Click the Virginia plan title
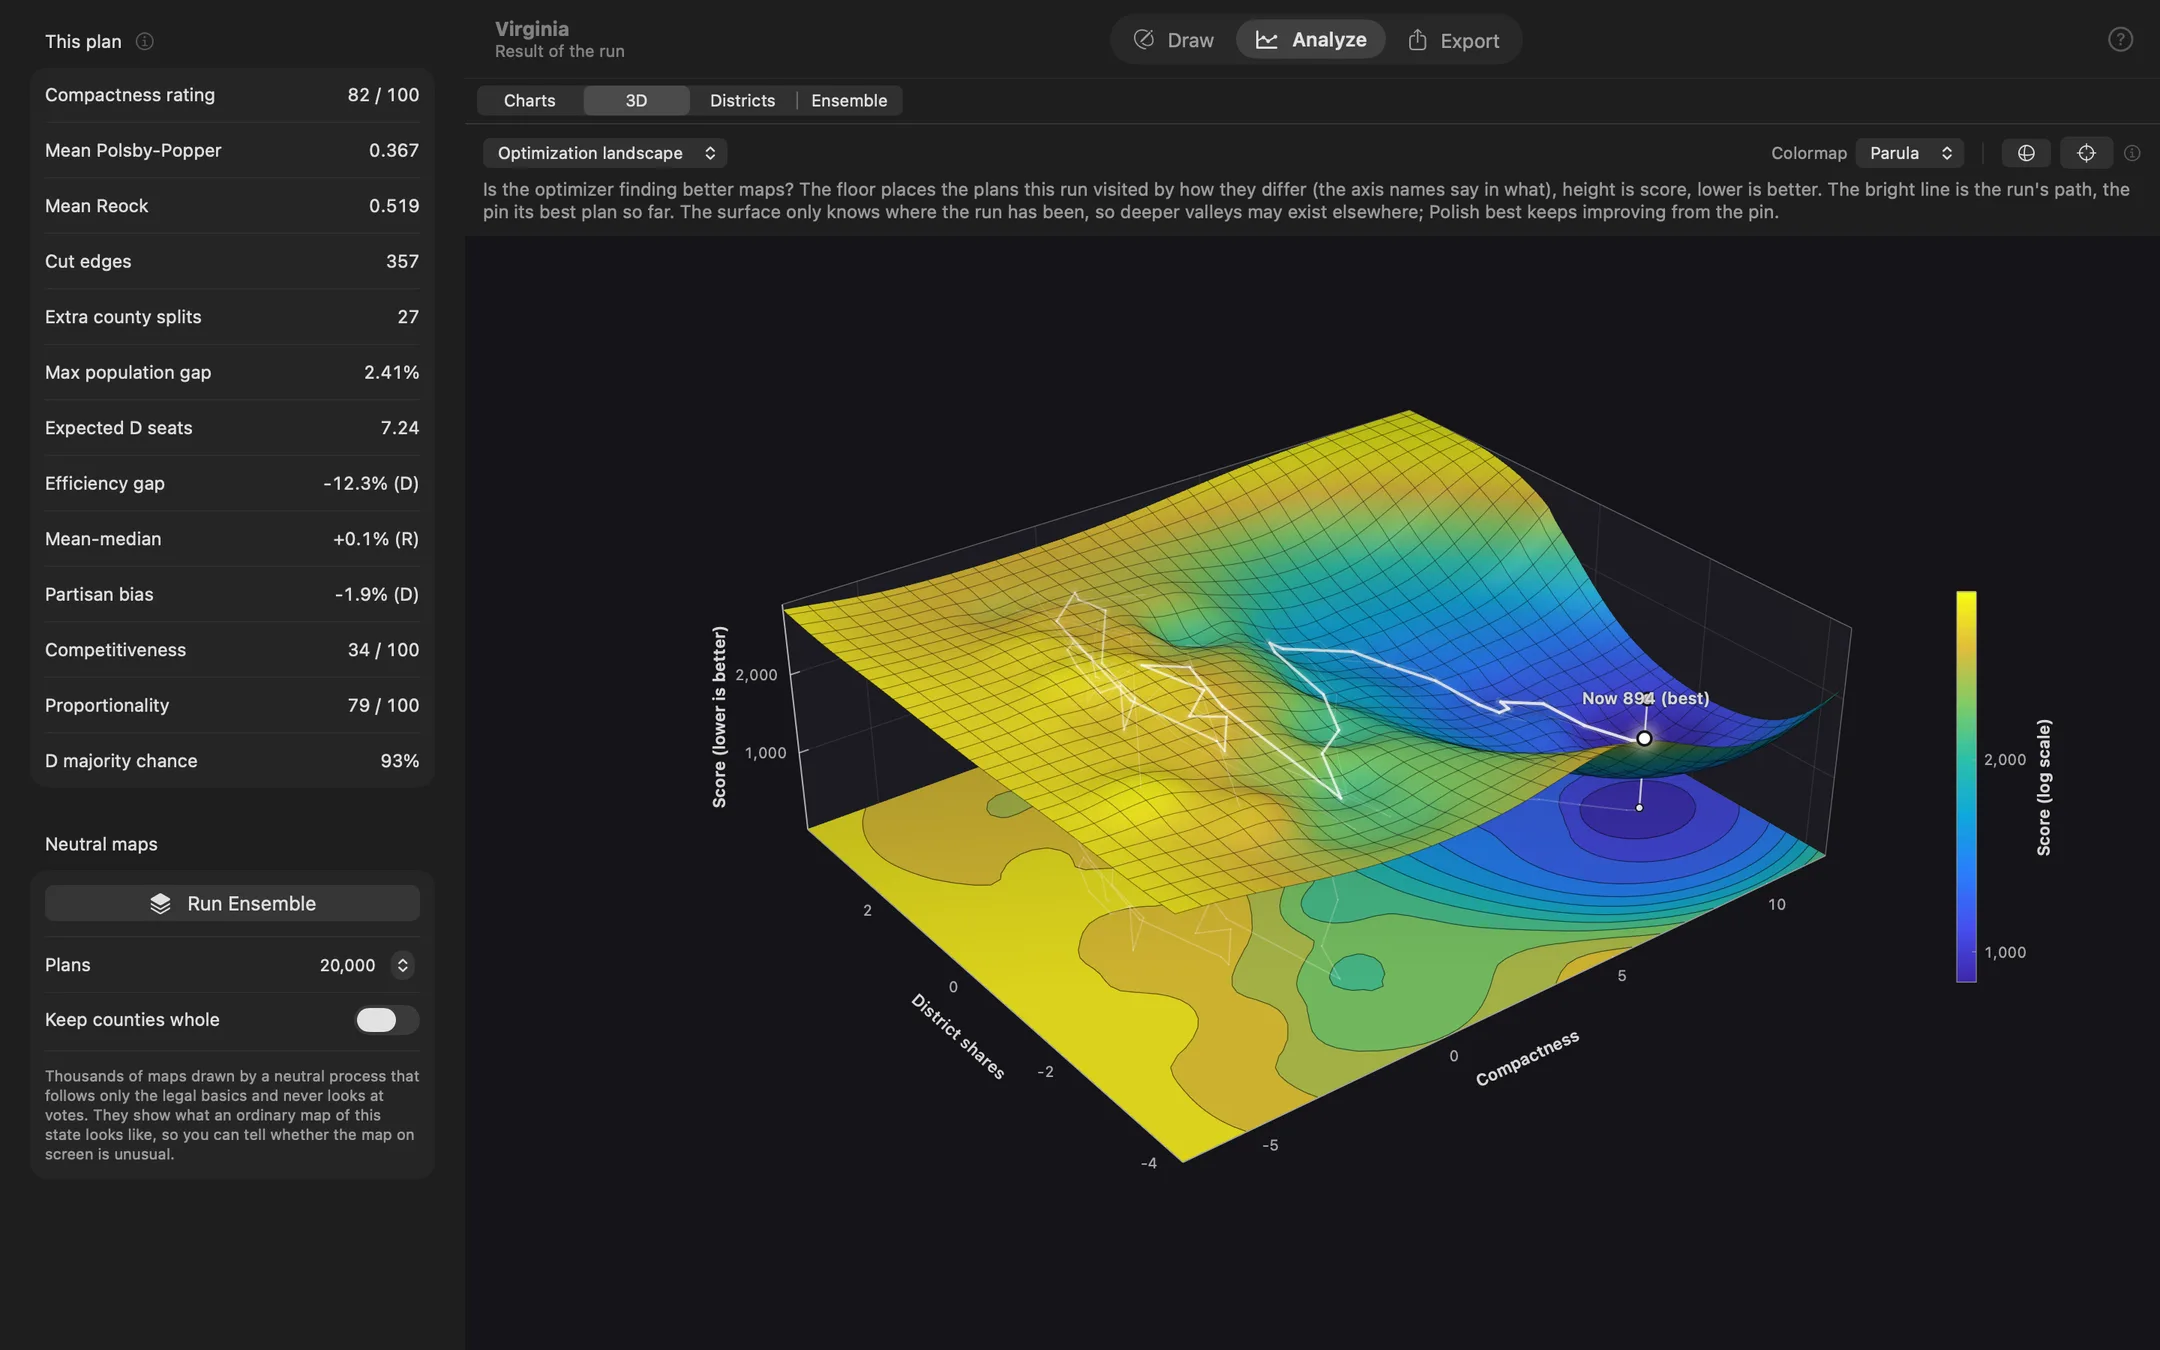Image resolution: width=2160 pixels, height=1350 pixels. coord(532,29)
